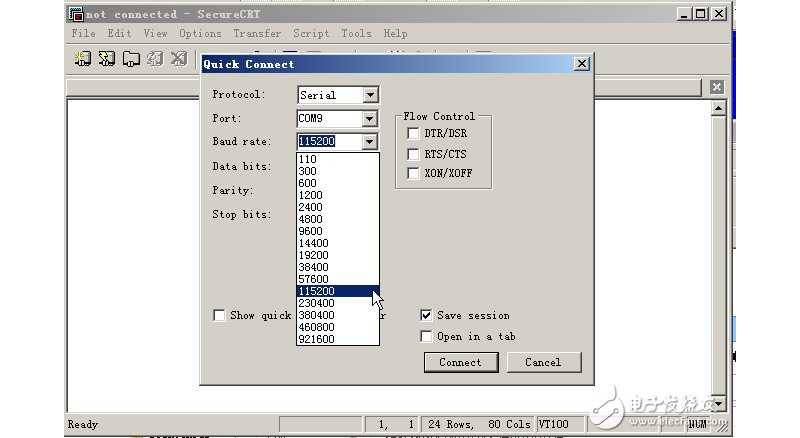Click the greyed Disconnect toolbar icon
Screen dimensions: 800x438
point(179,59)
